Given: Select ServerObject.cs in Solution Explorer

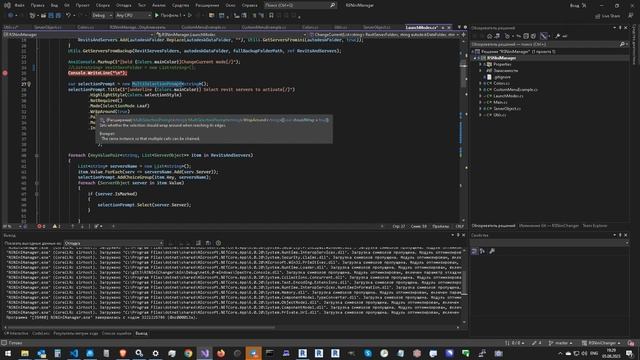Looking at the screenshot, I should coord(507,109).
